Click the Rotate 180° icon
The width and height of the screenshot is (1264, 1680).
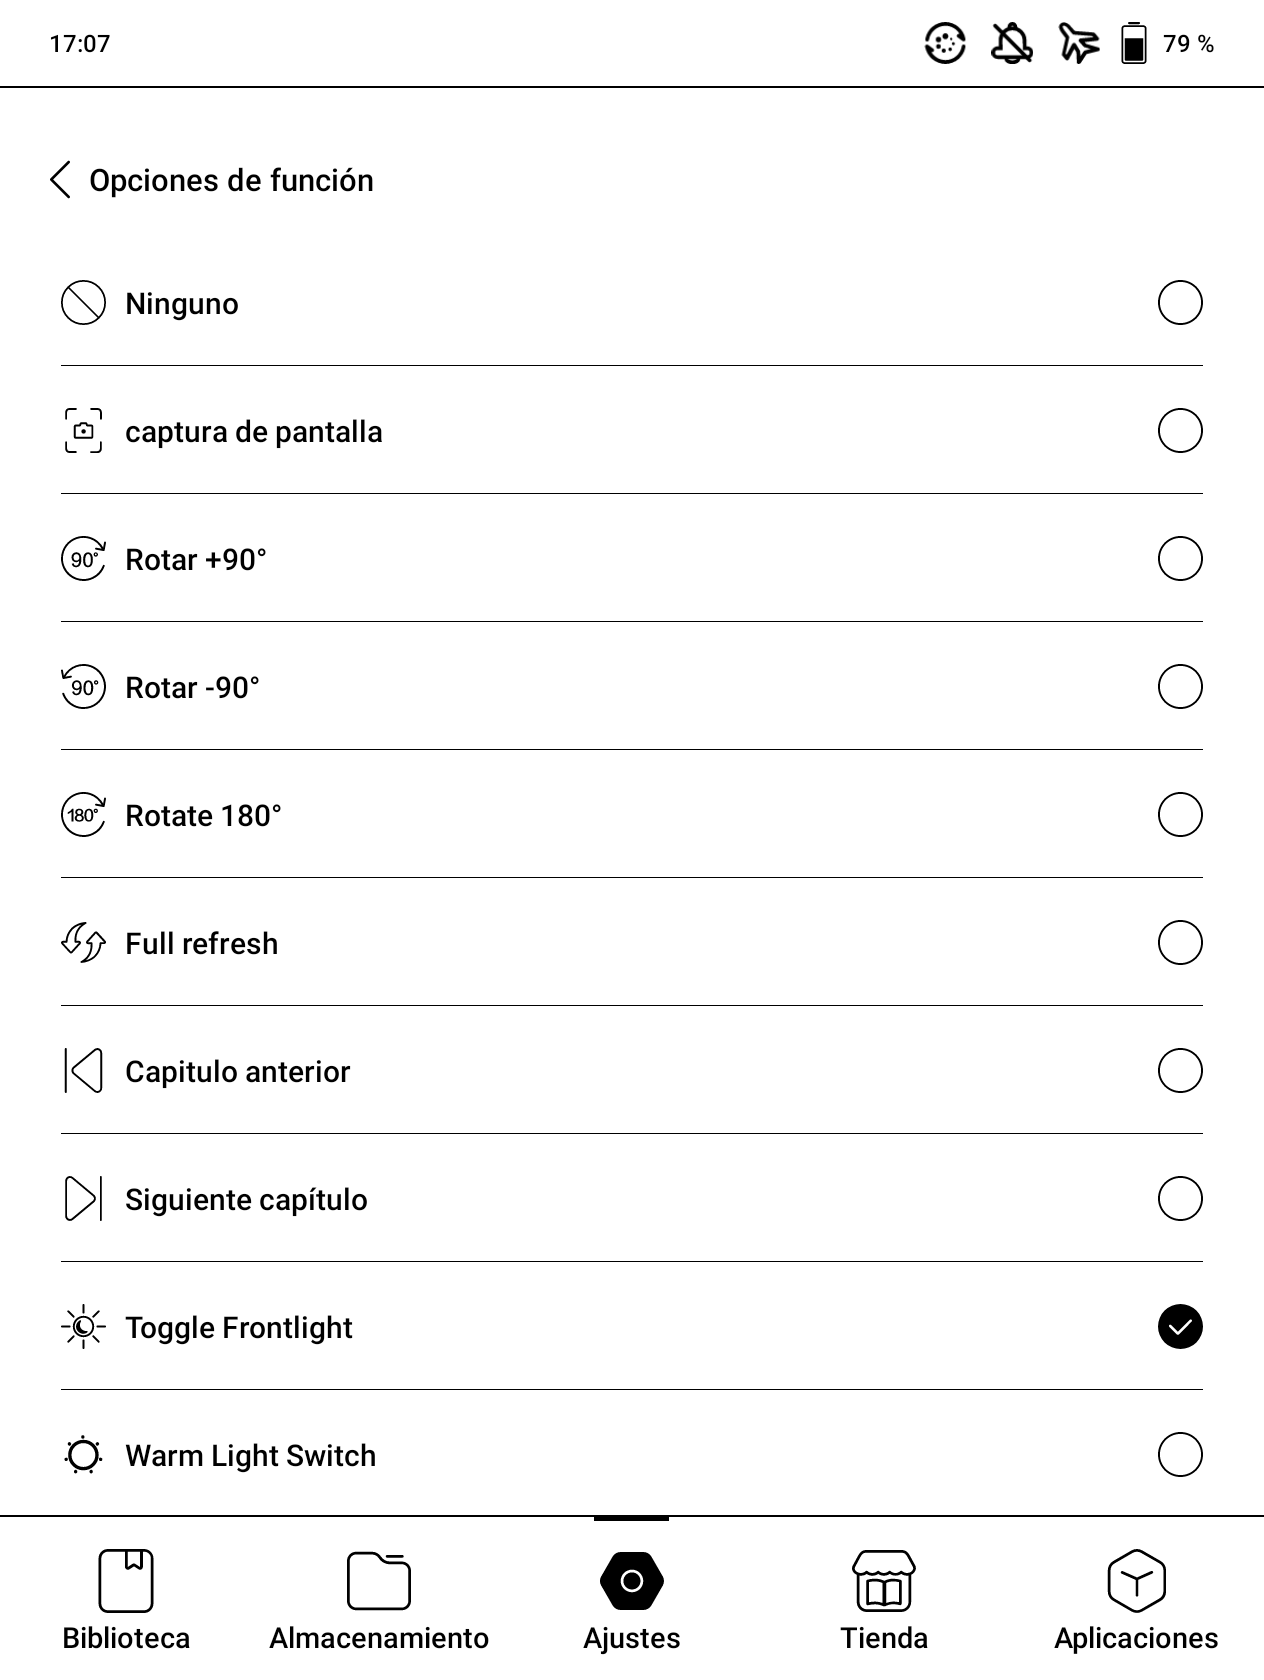click(x=83, y=815)
